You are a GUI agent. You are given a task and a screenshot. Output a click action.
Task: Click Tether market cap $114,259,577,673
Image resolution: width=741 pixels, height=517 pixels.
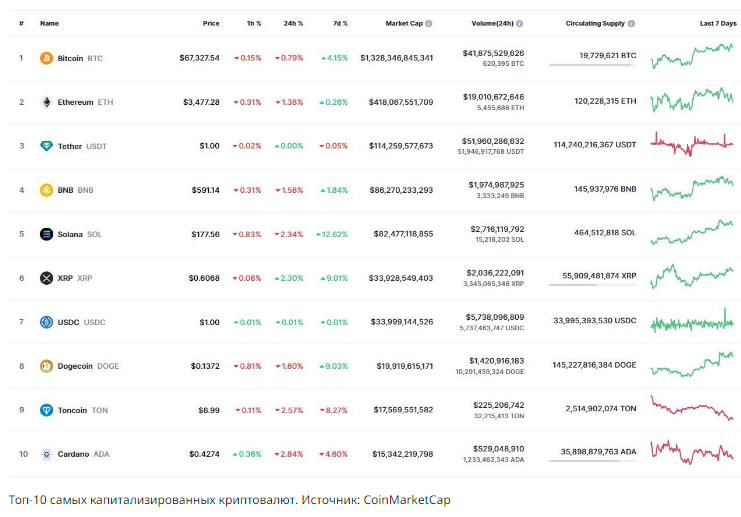tap(401, 146)
